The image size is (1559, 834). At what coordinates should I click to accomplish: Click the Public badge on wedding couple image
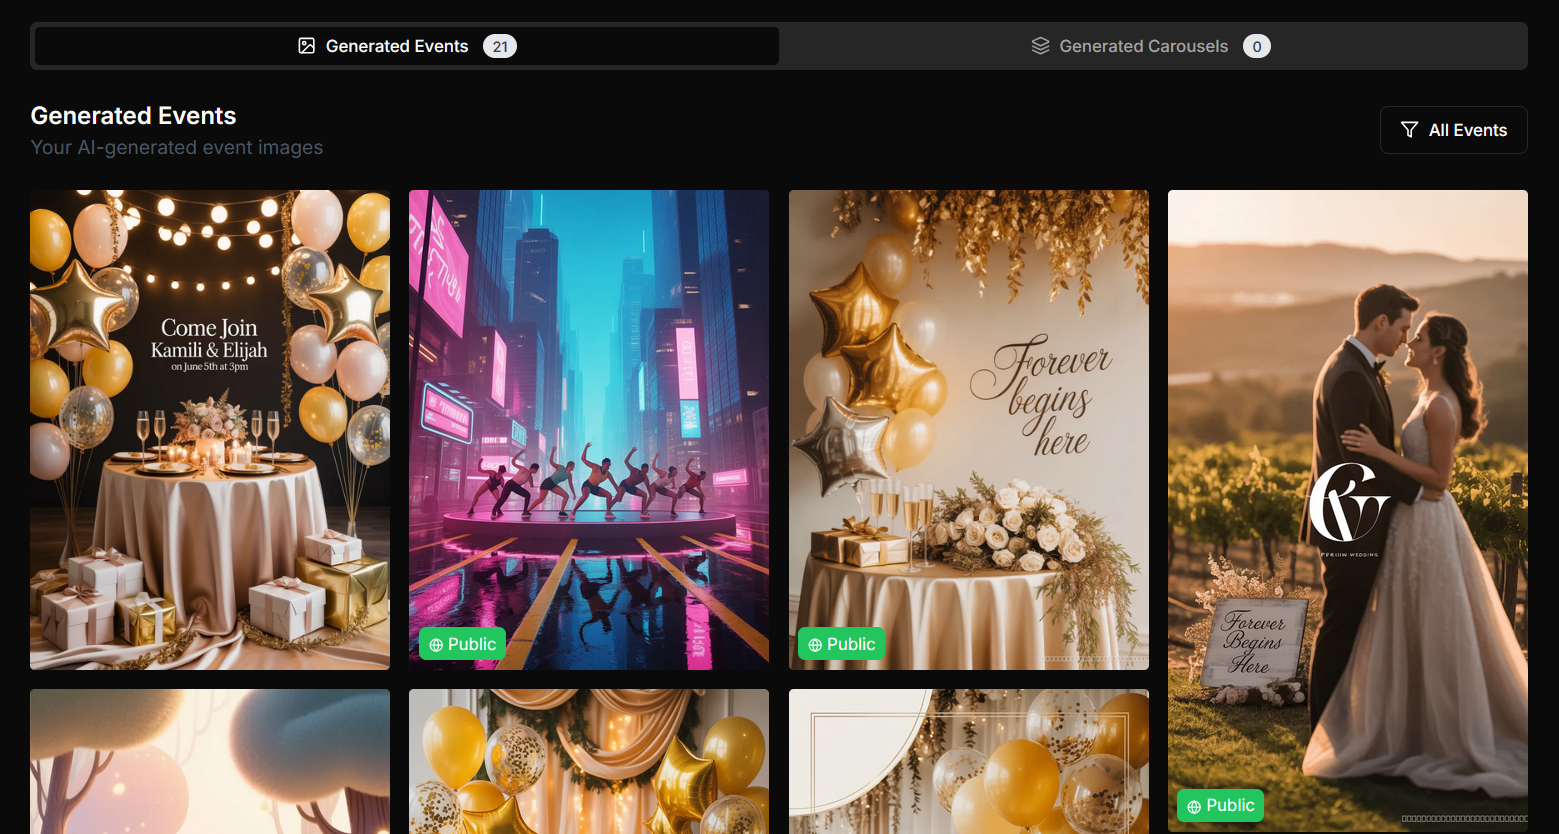pos(1220,805)
